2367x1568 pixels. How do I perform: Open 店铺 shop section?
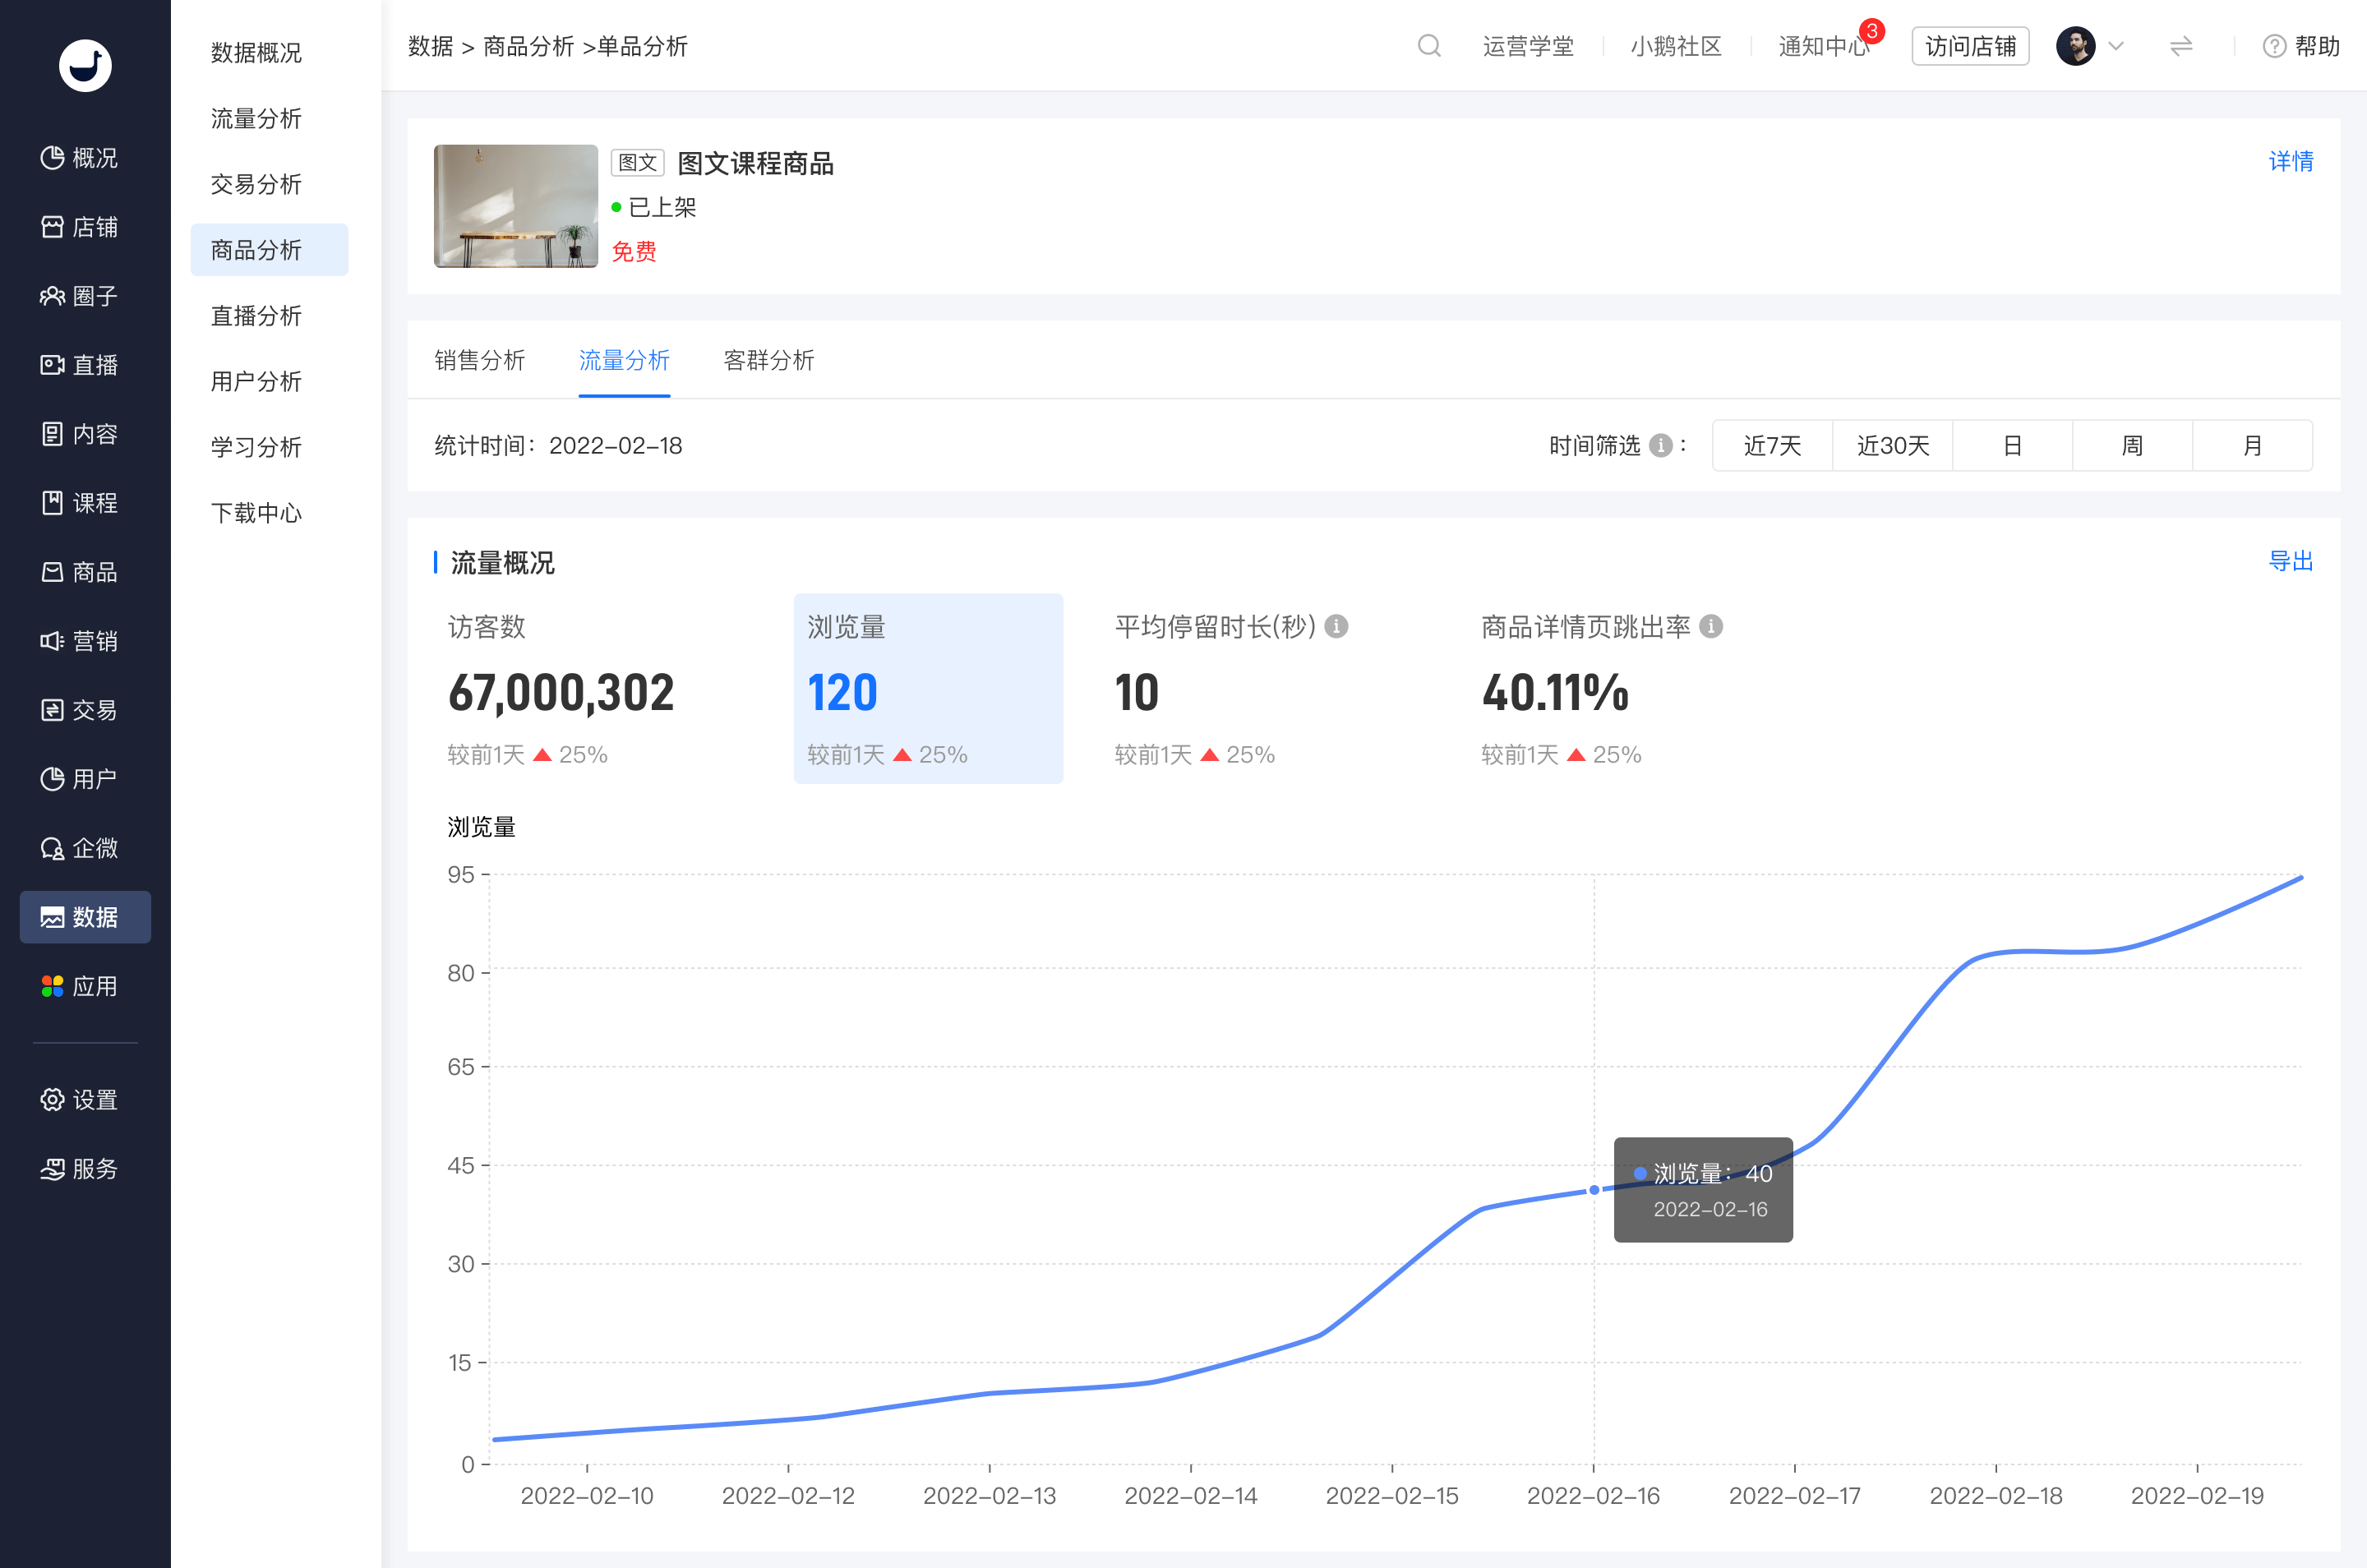(x=80, y=227)
